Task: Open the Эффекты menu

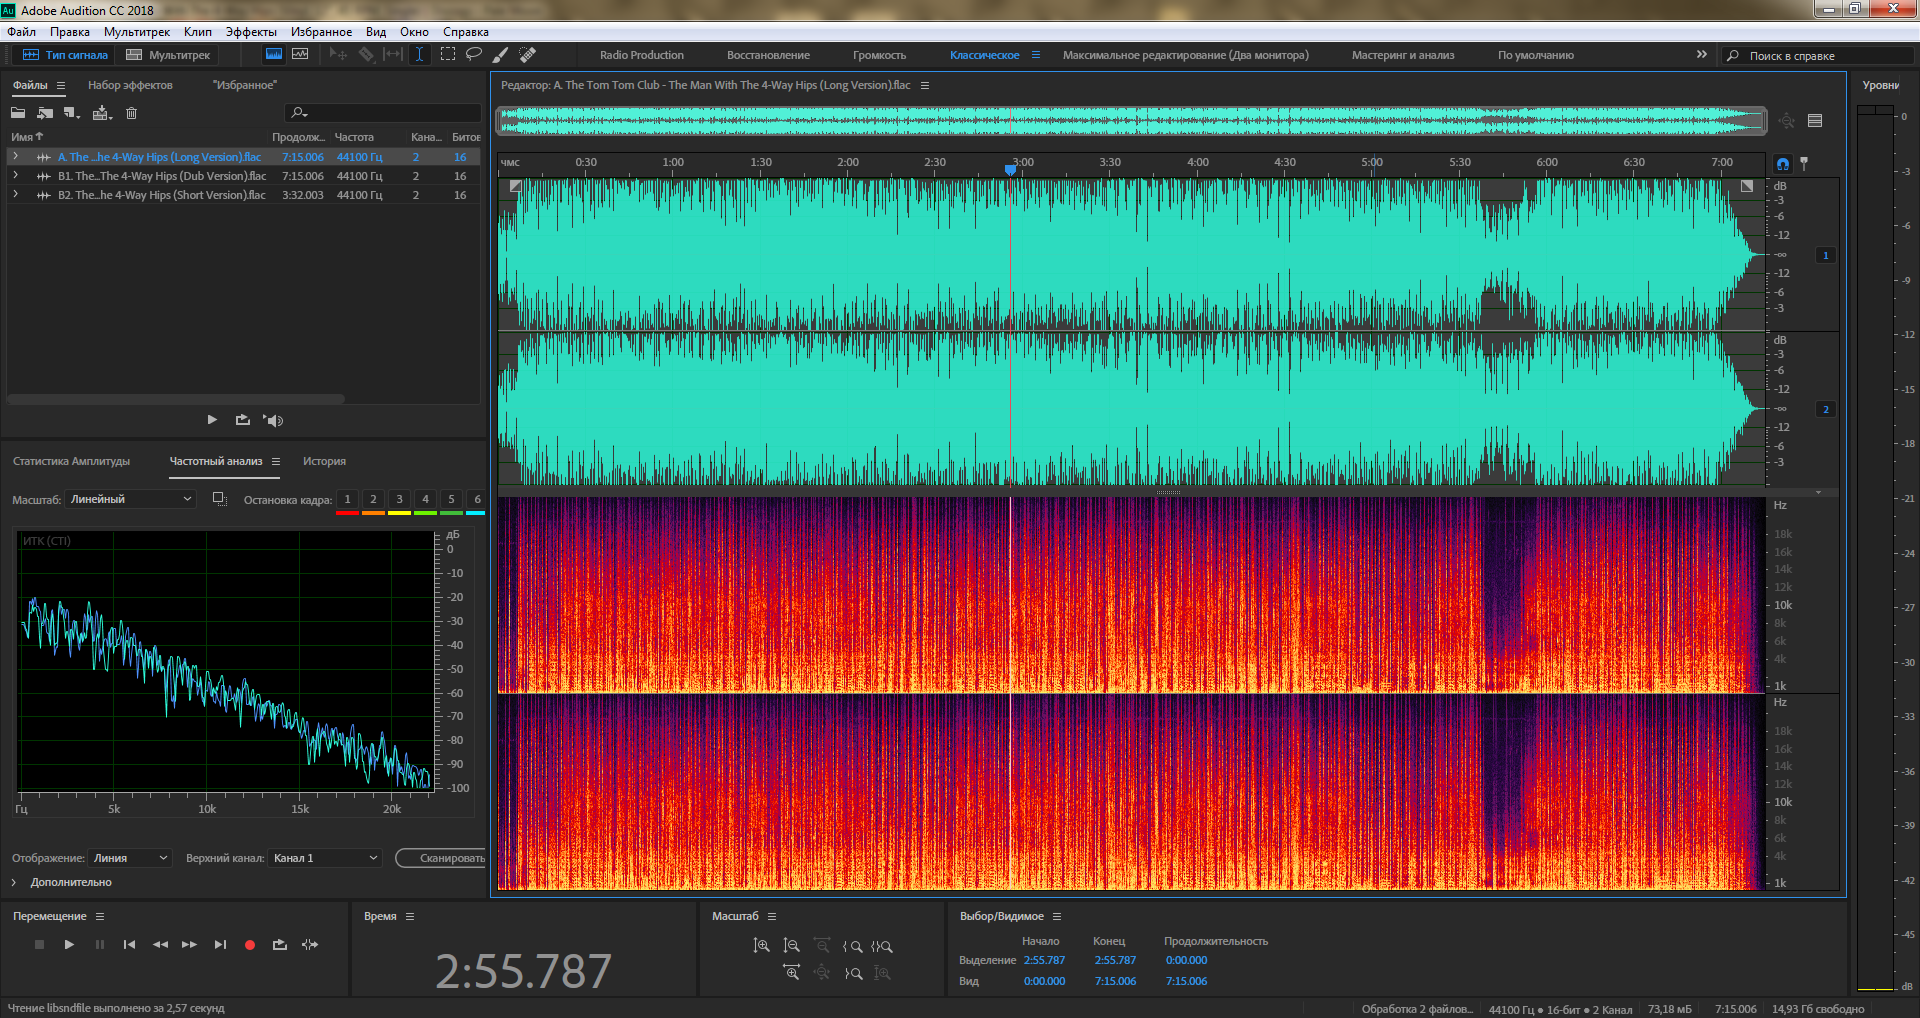Action: [251, 32]
